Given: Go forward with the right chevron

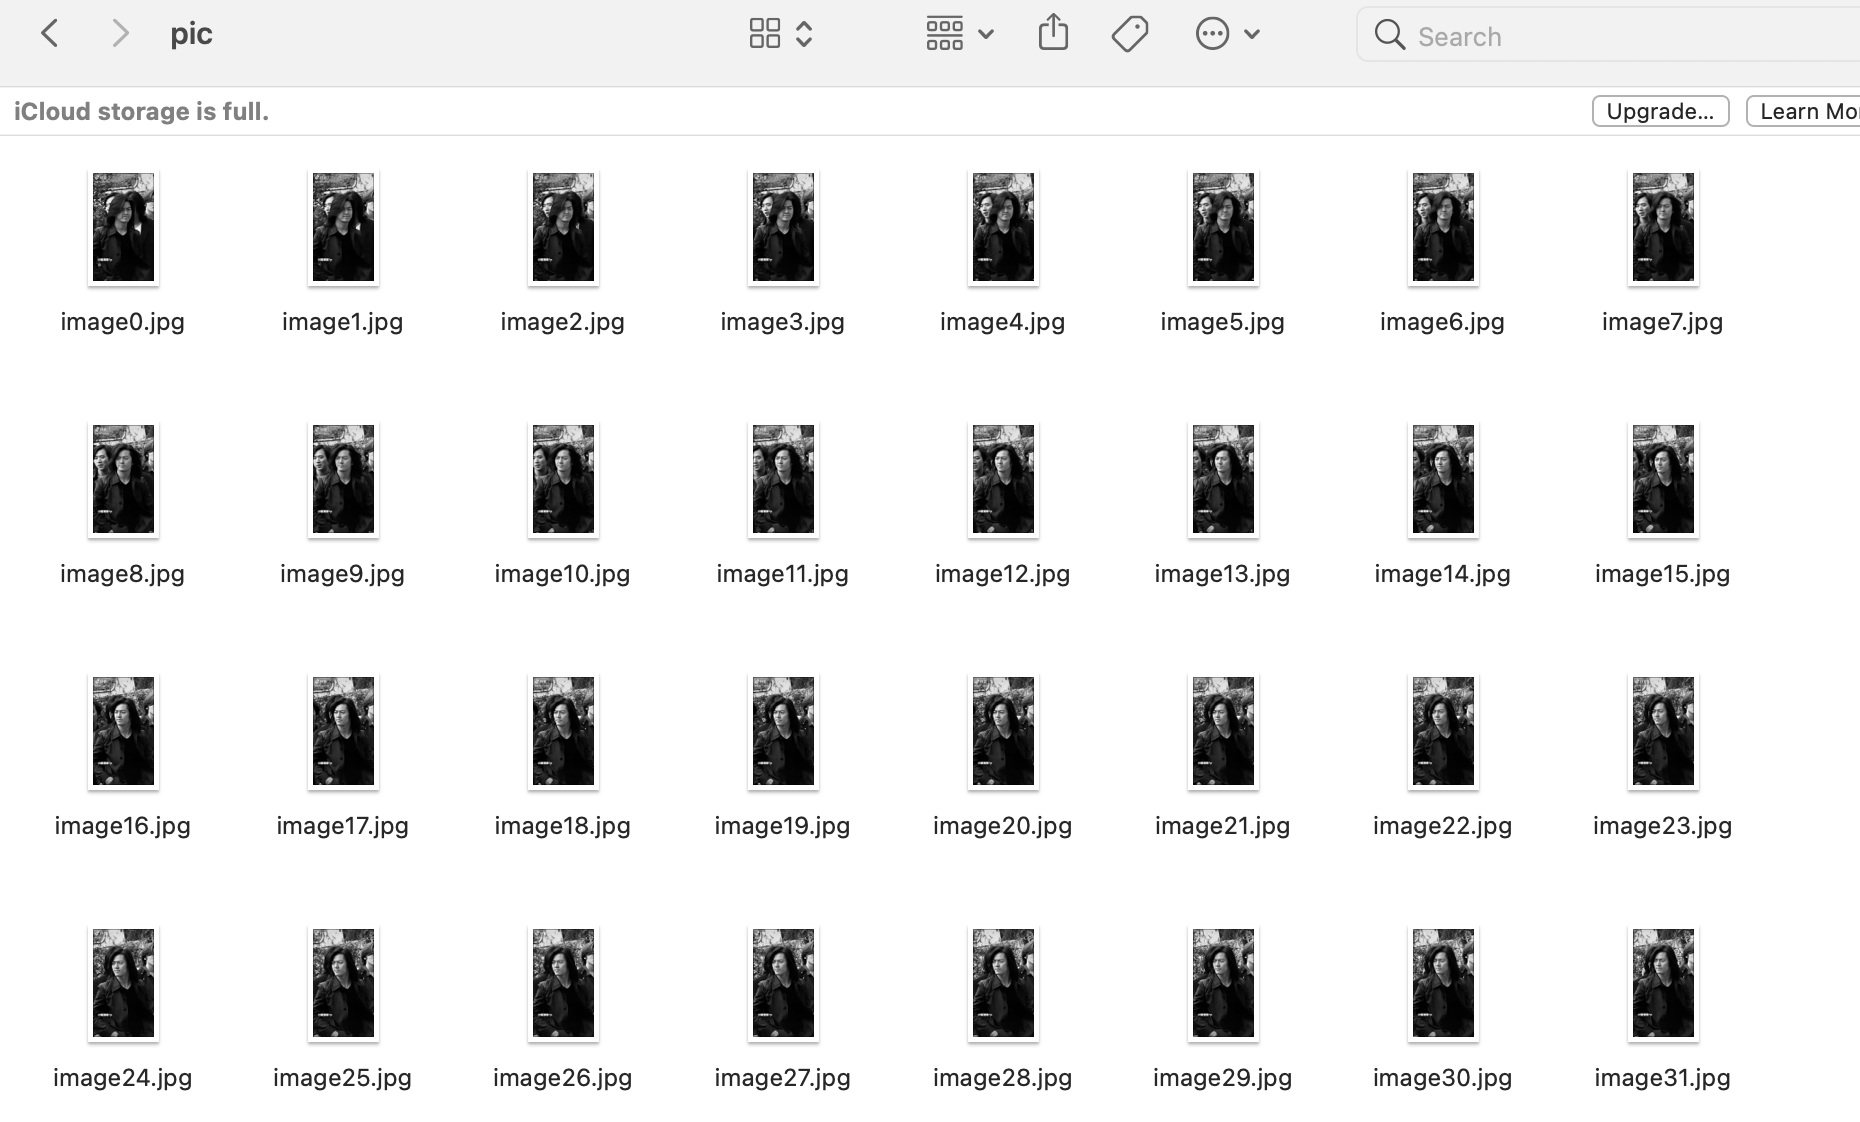Looking at the screenshot, I should pyautogui.click(x=120, y=34).
